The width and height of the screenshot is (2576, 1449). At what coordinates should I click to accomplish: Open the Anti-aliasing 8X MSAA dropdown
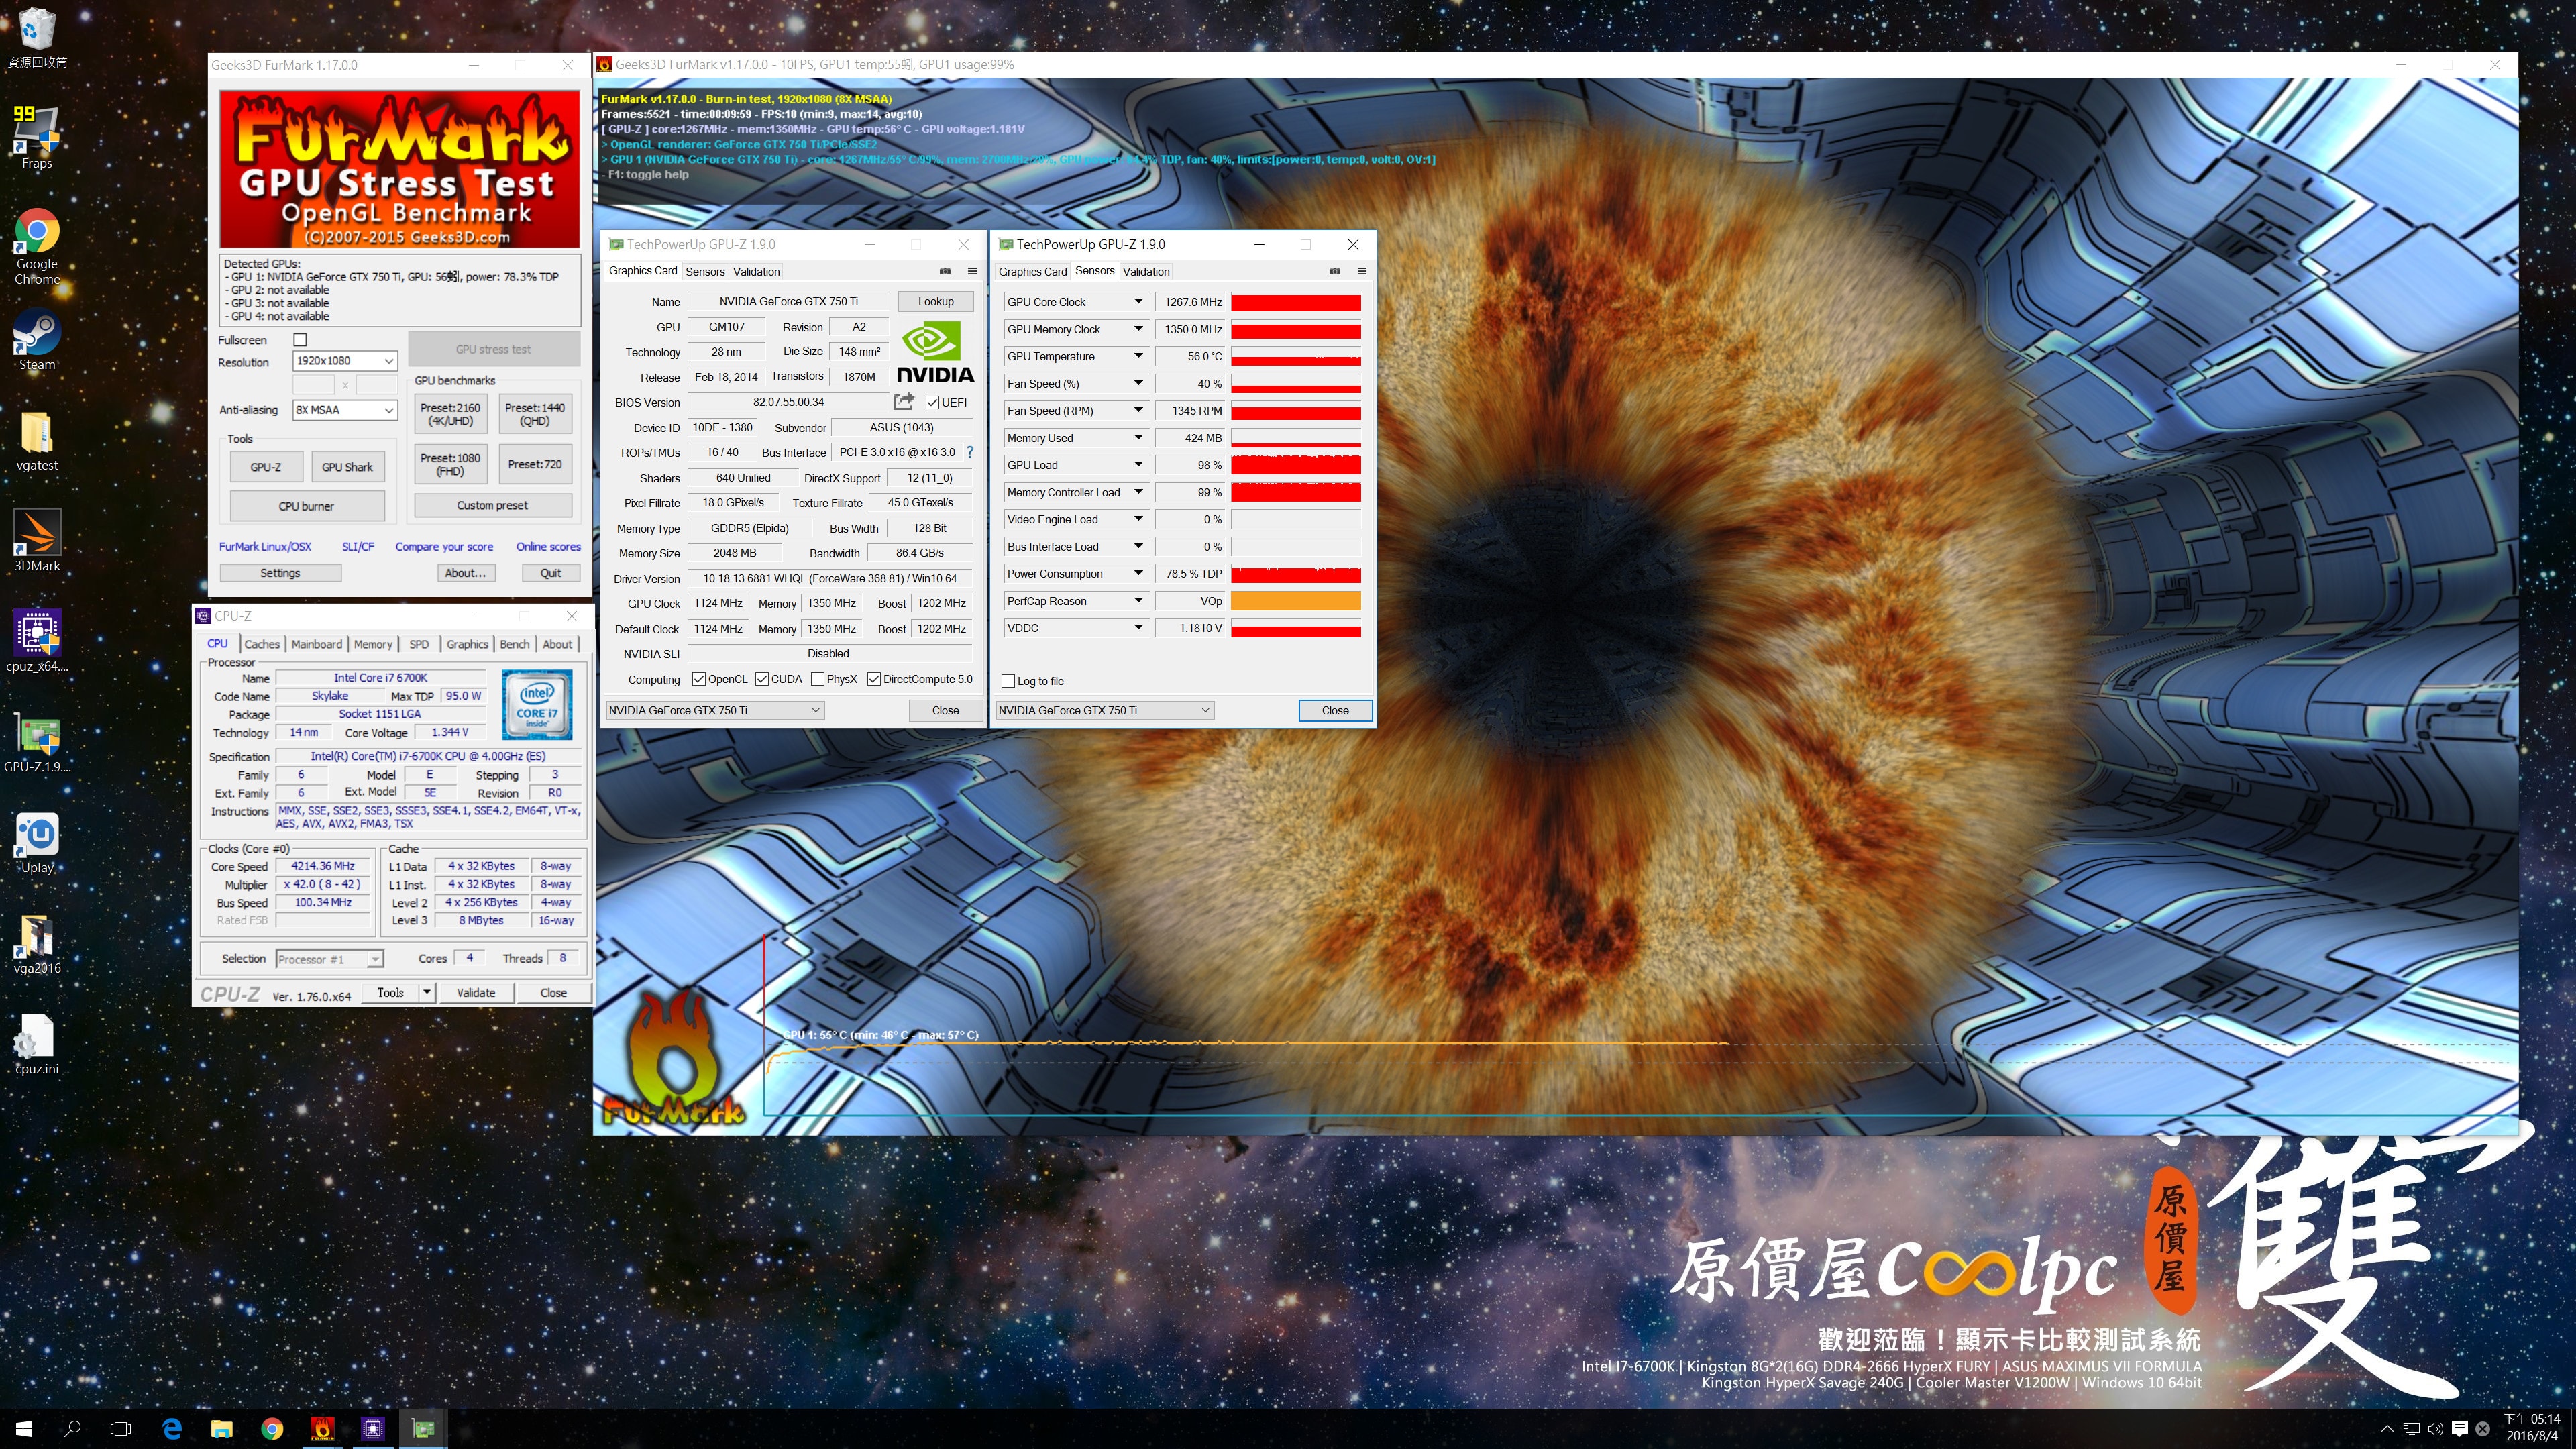345,410
